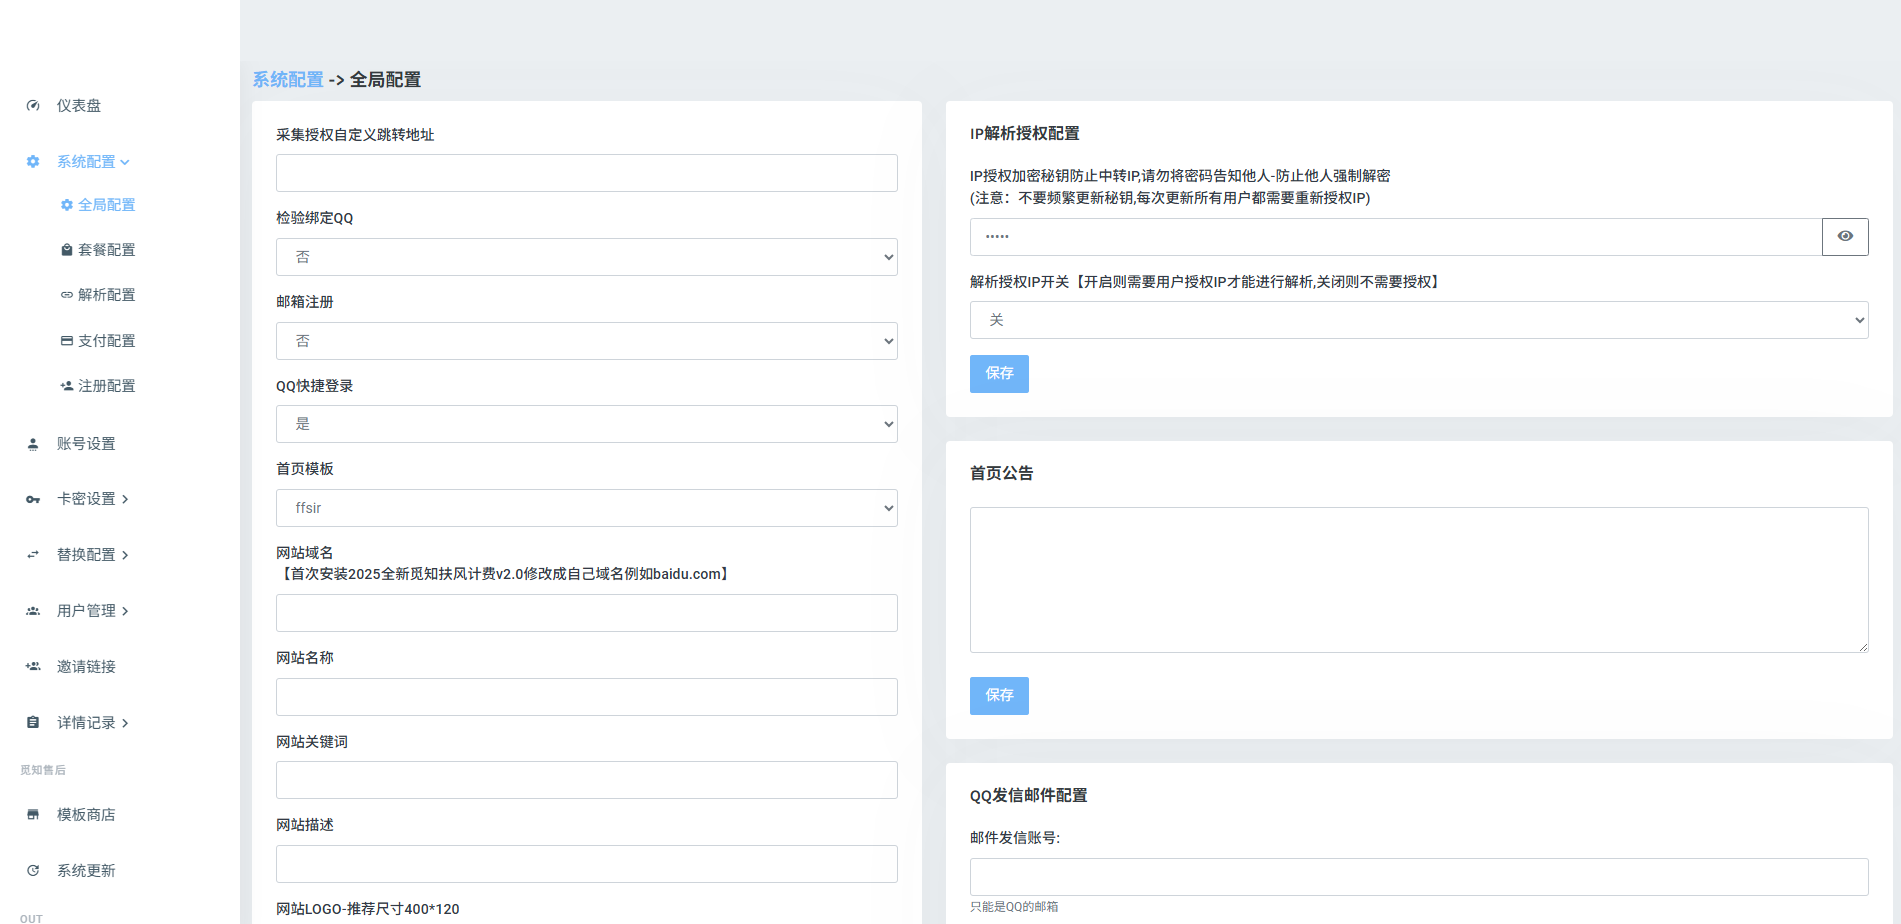Open the 解析授权IP开关 dropdown
Image resolution: width=1901 pixels, height=924 pixels.
[1418, 320]
